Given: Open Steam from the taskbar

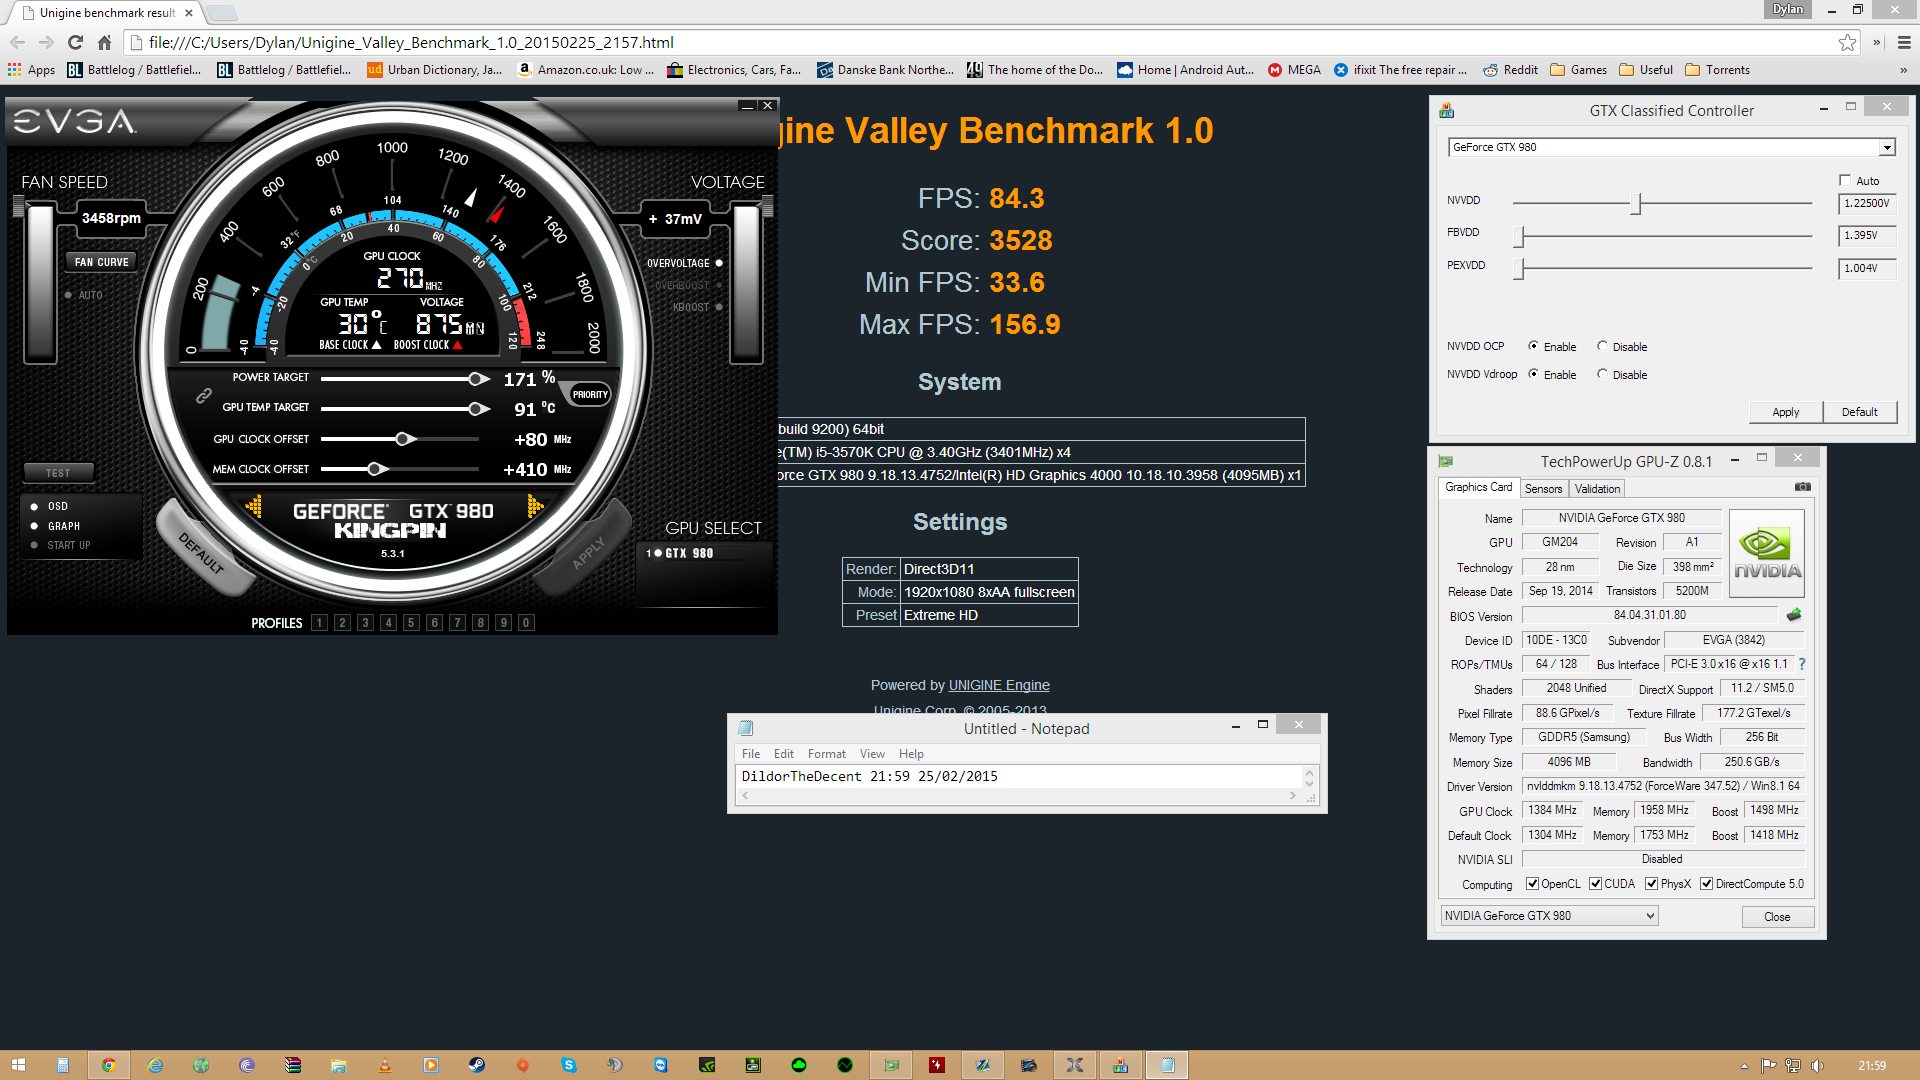Looking at the screenshot, I should coord(477,1065).
